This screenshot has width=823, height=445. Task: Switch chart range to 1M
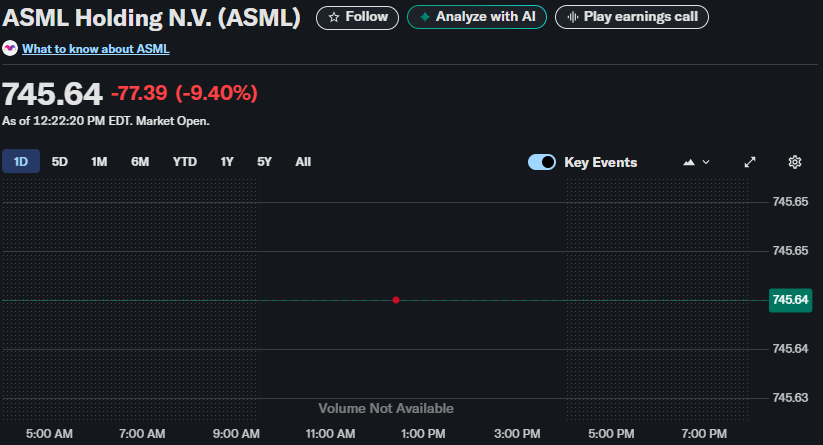[x=99, y=162]
